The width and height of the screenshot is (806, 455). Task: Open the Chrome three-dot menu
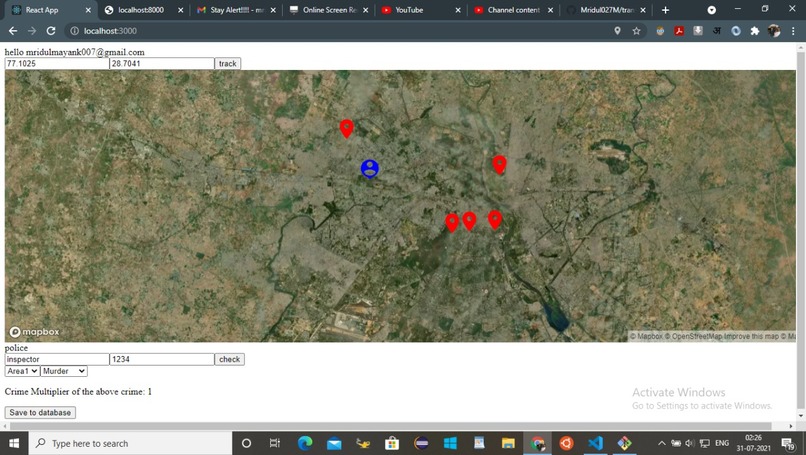coord(793,31)
